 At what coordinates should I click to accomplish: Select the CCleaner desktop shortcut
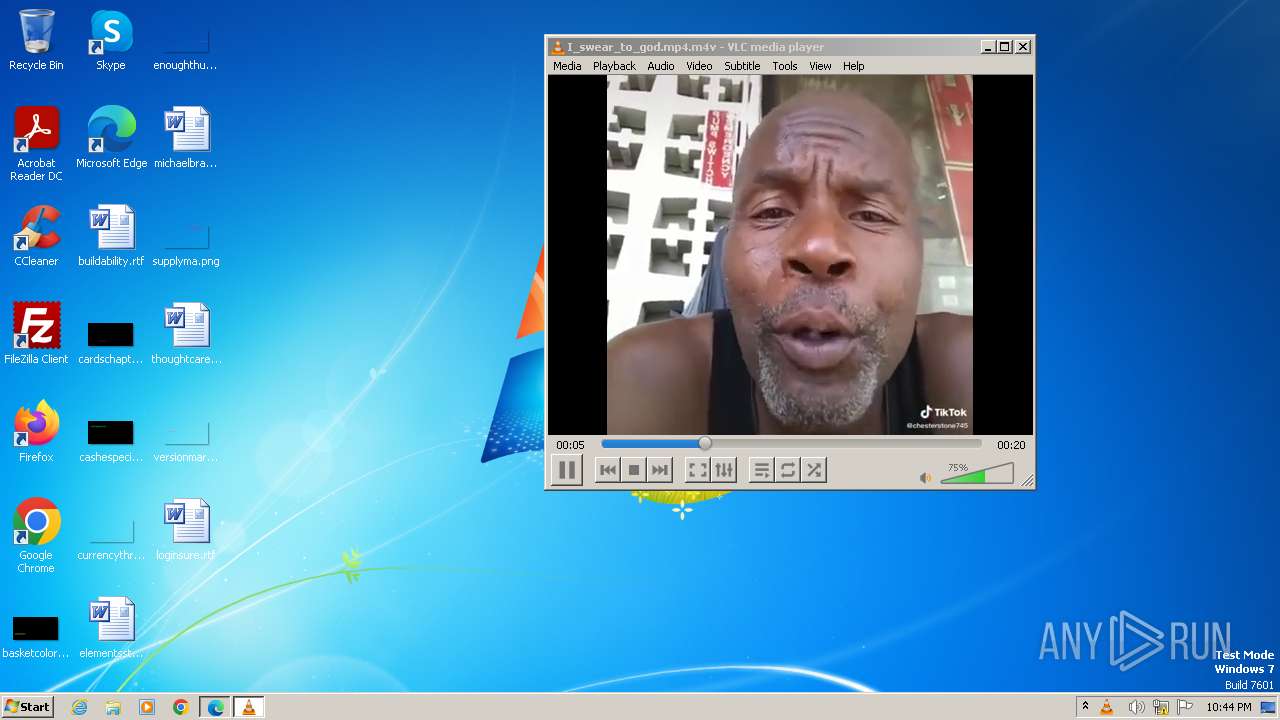click(36, 236)
